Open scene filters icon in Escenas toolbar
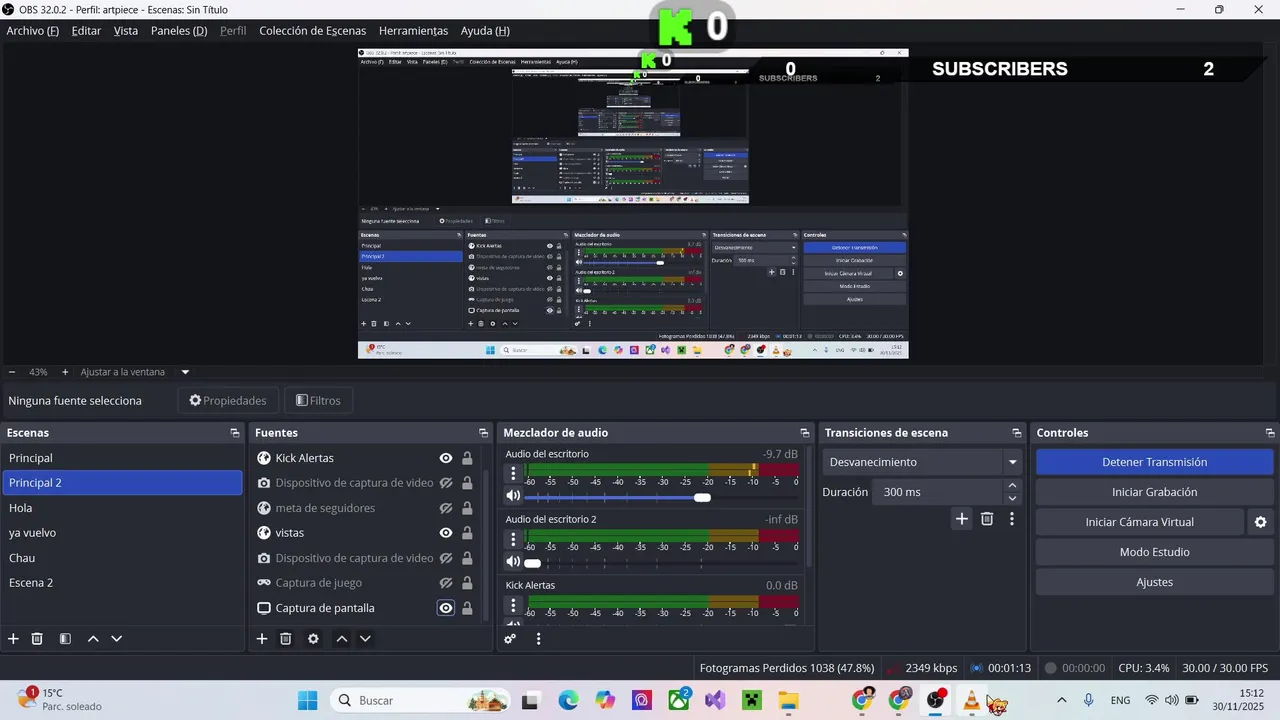The height and width of the screenshot is (720, 1280). [65, 639]
